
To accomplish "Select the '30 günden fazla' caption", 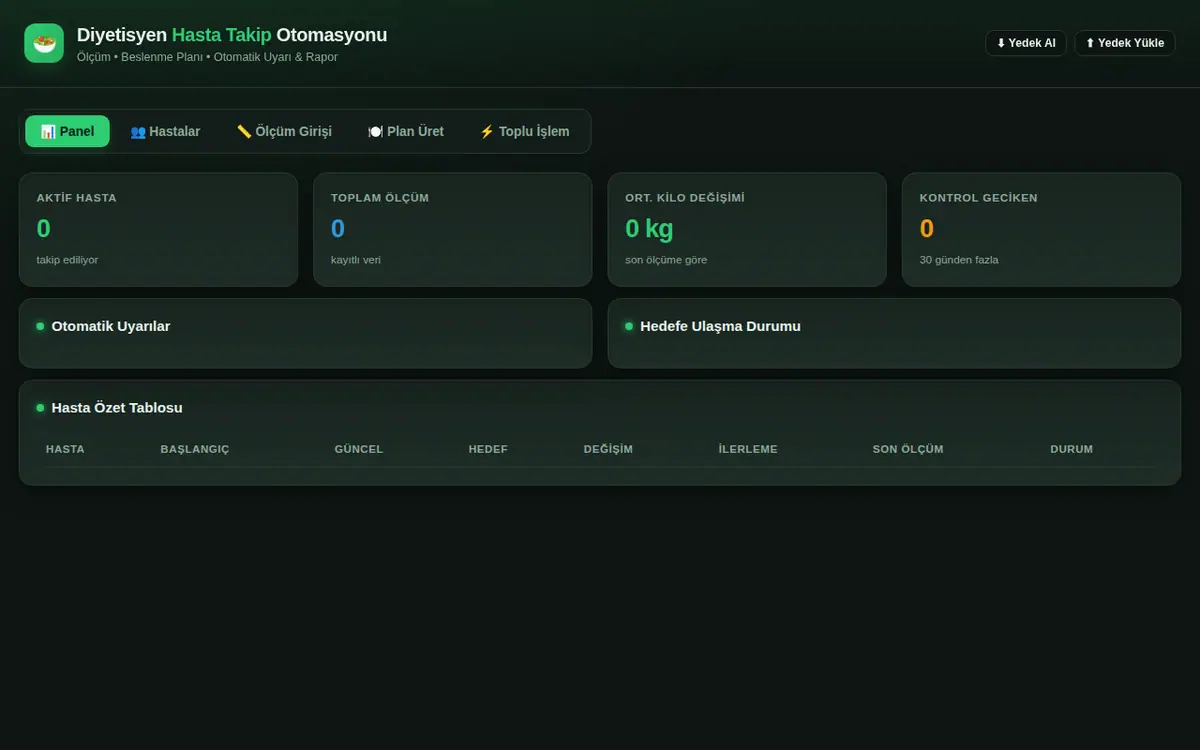I will pyautogui.click(x=959, y=260).
